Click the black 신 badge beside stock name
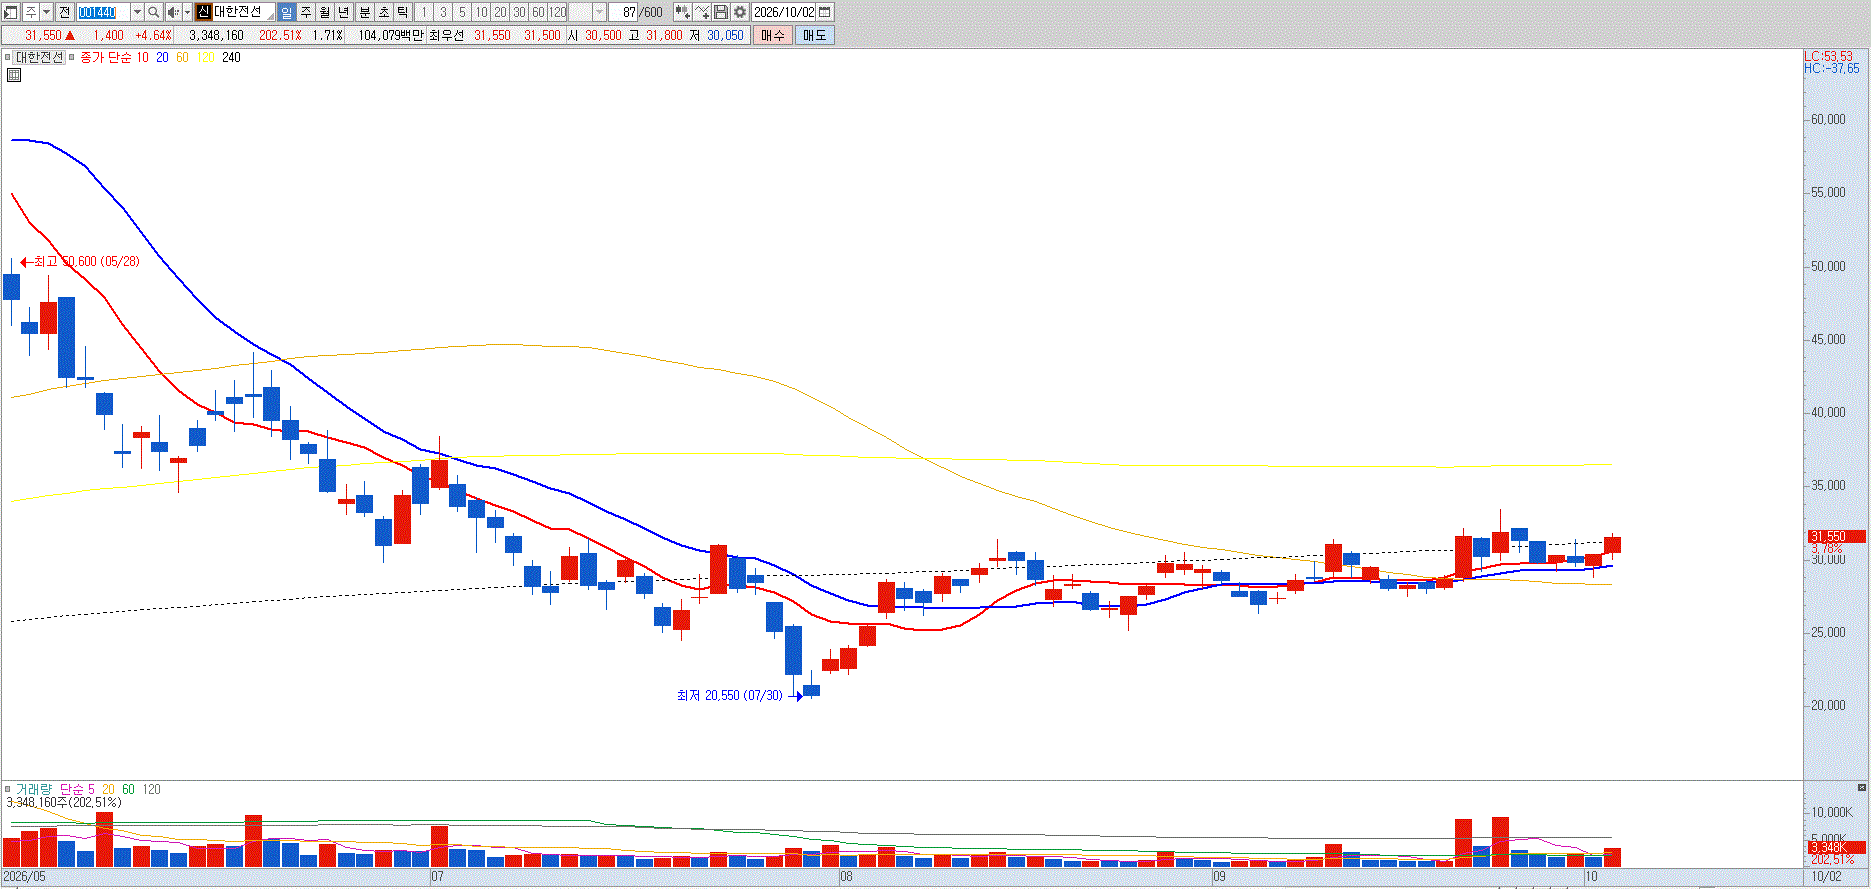Image resolution: width=1871 pixels, height=889 pixels. pos(204,12)
